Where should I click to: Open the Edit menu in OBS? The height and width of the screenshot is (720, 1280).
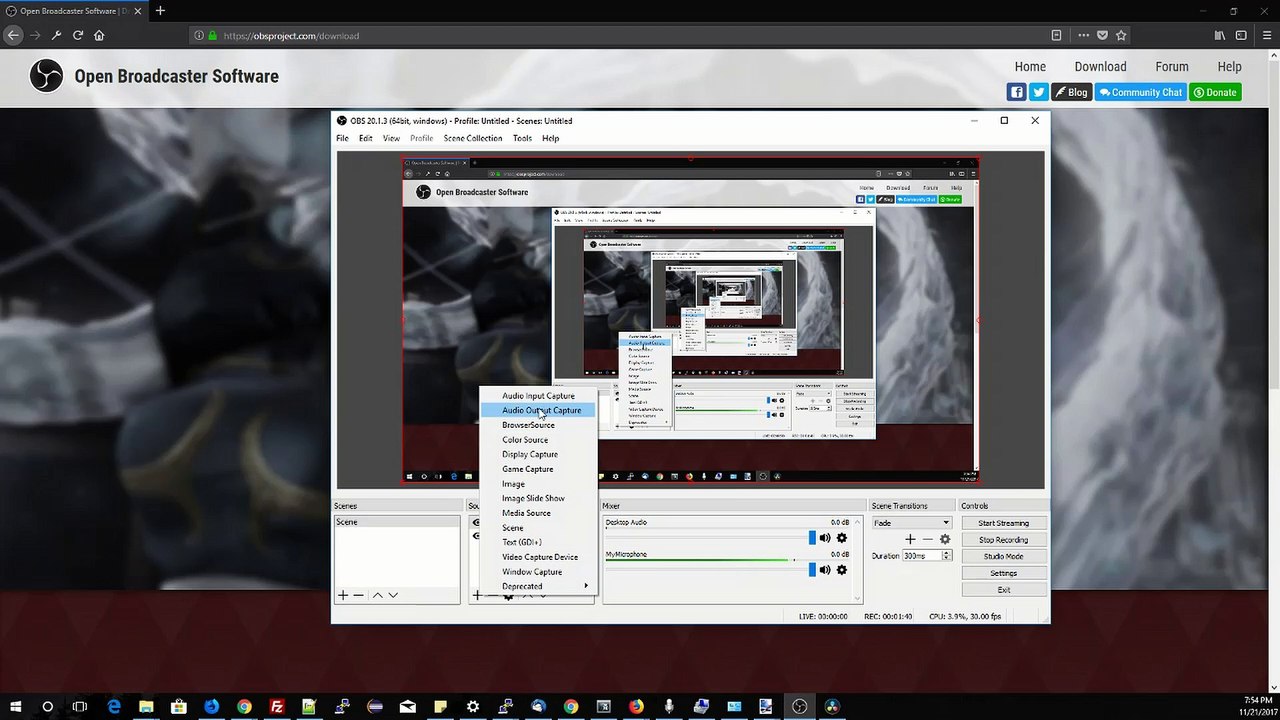[366, 138]
